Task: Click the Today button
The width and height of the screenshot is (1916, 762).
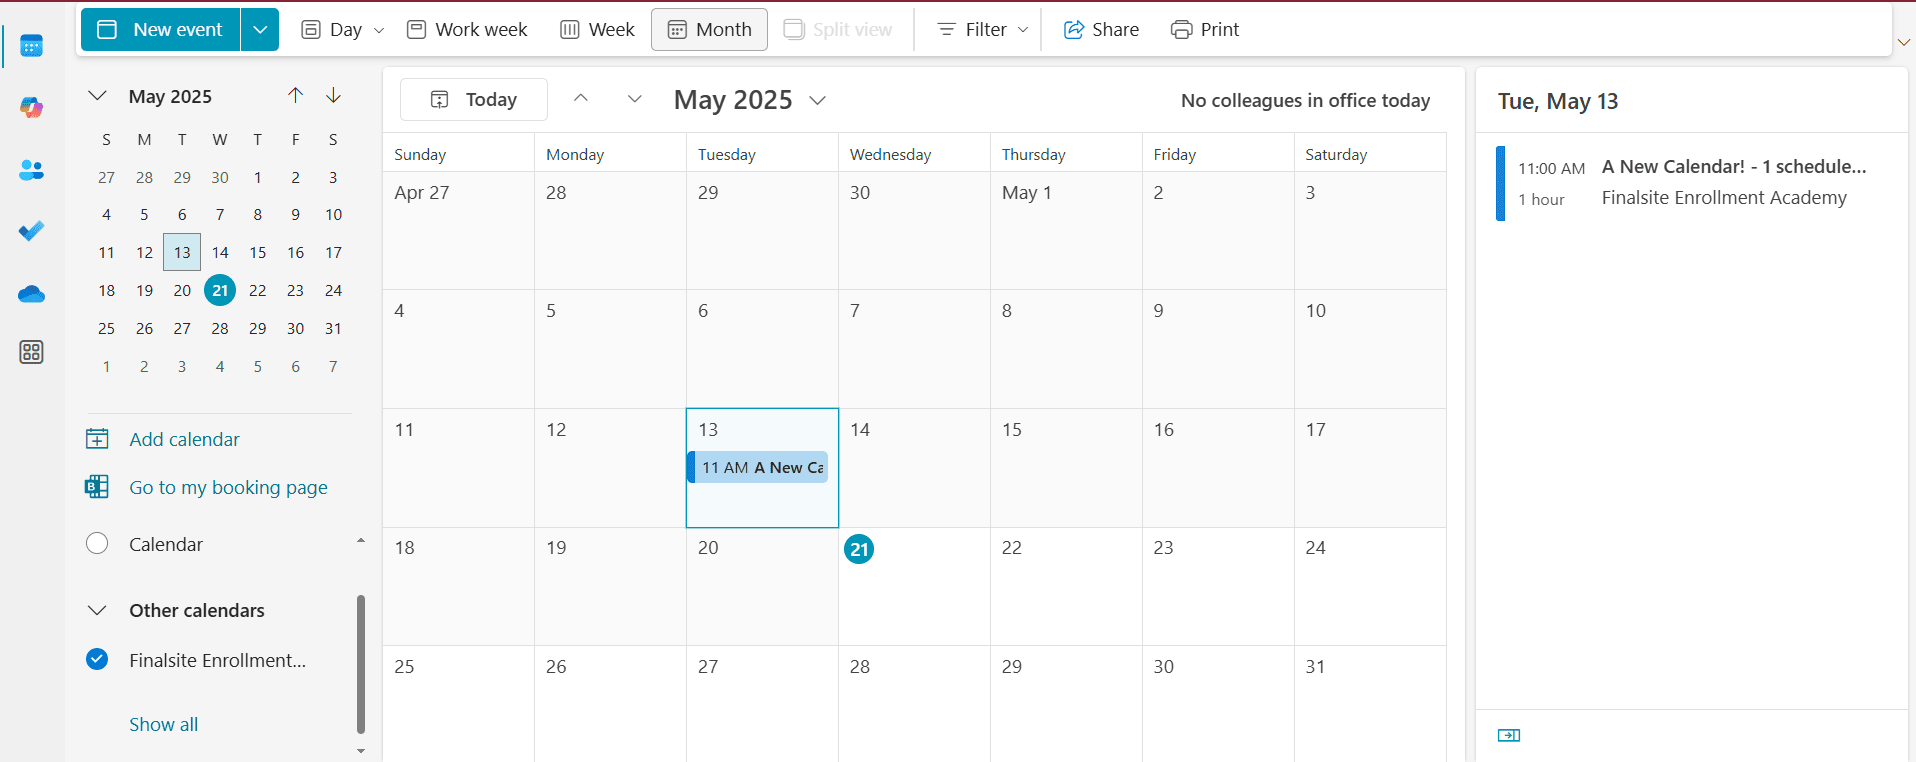Action: (474, 100)
